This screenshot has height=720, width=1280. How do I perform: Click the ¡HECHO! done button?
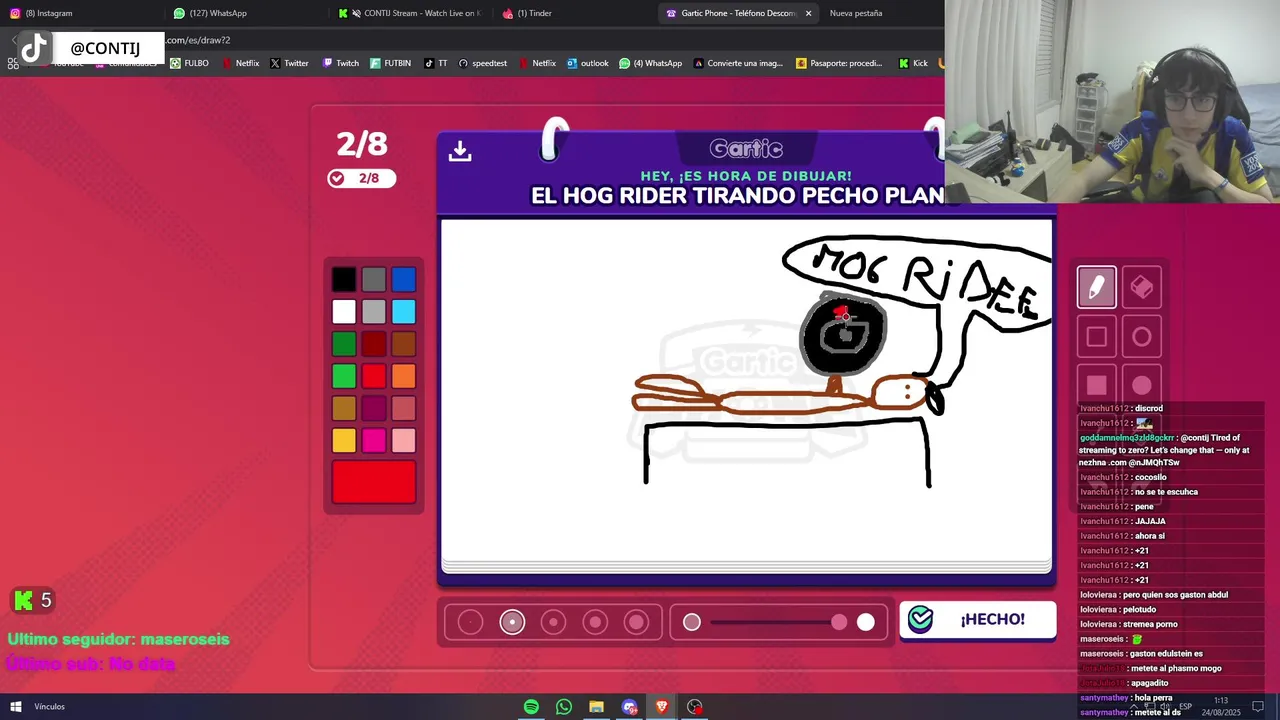pos(977,620)
